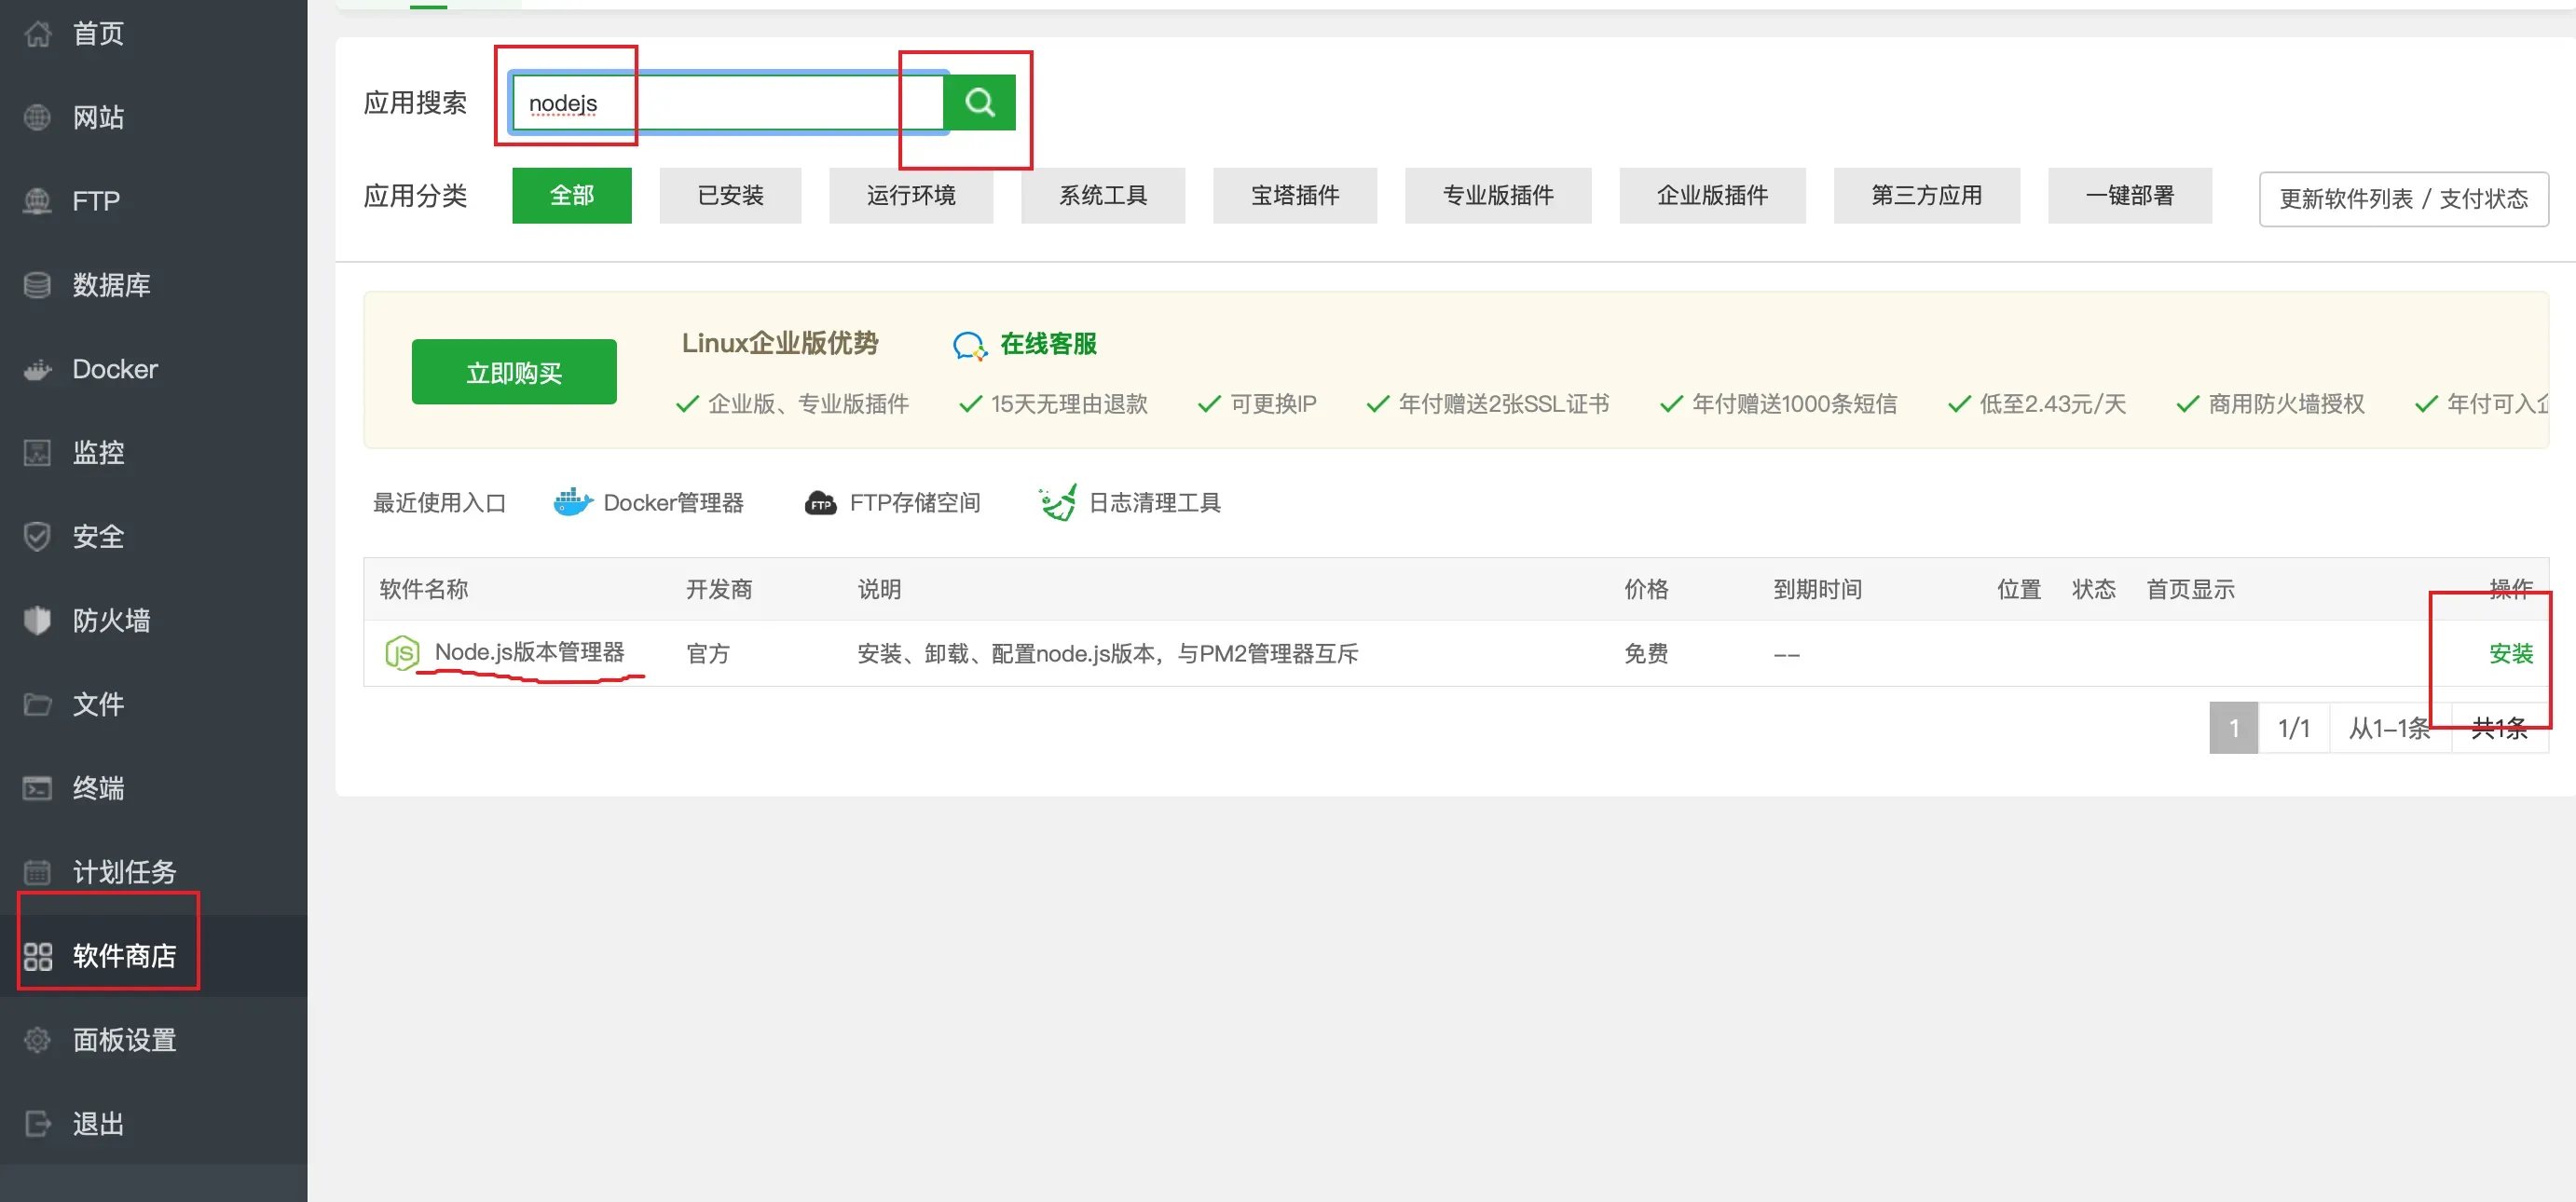Click the 从1-1条 range text
Screen dimensions: 2576x1202
[x=2389, y=728]
